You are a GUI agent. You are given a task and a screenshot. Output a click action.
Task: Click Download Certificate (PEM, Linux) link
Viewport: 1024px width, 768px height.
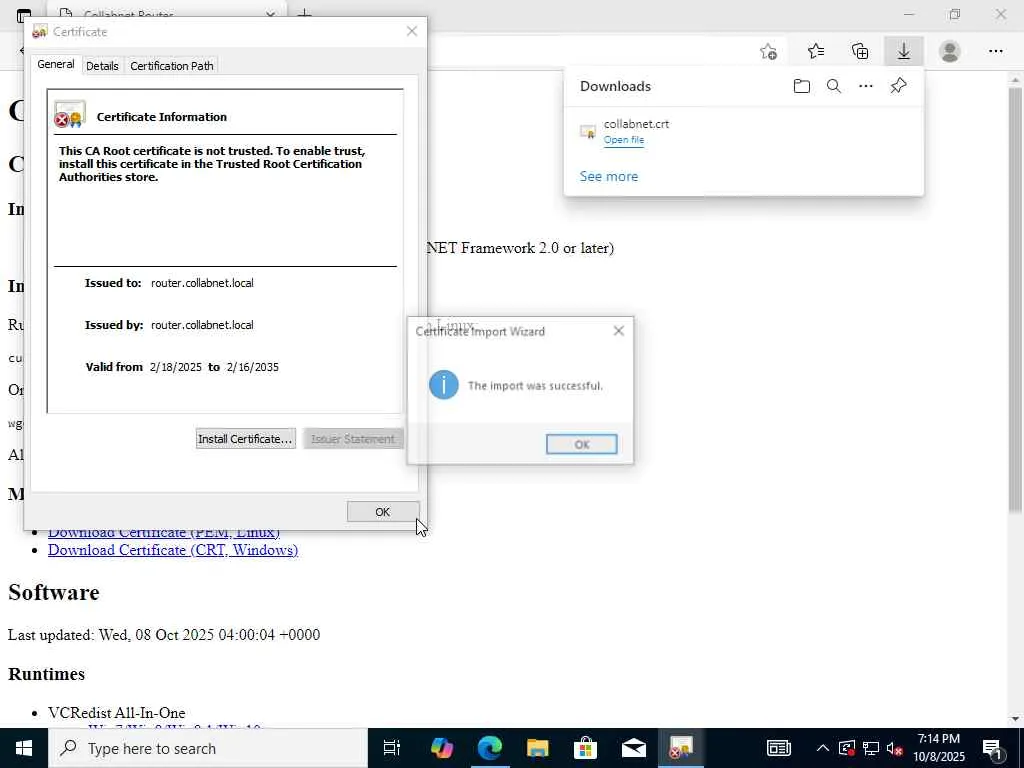coord(164,534)
